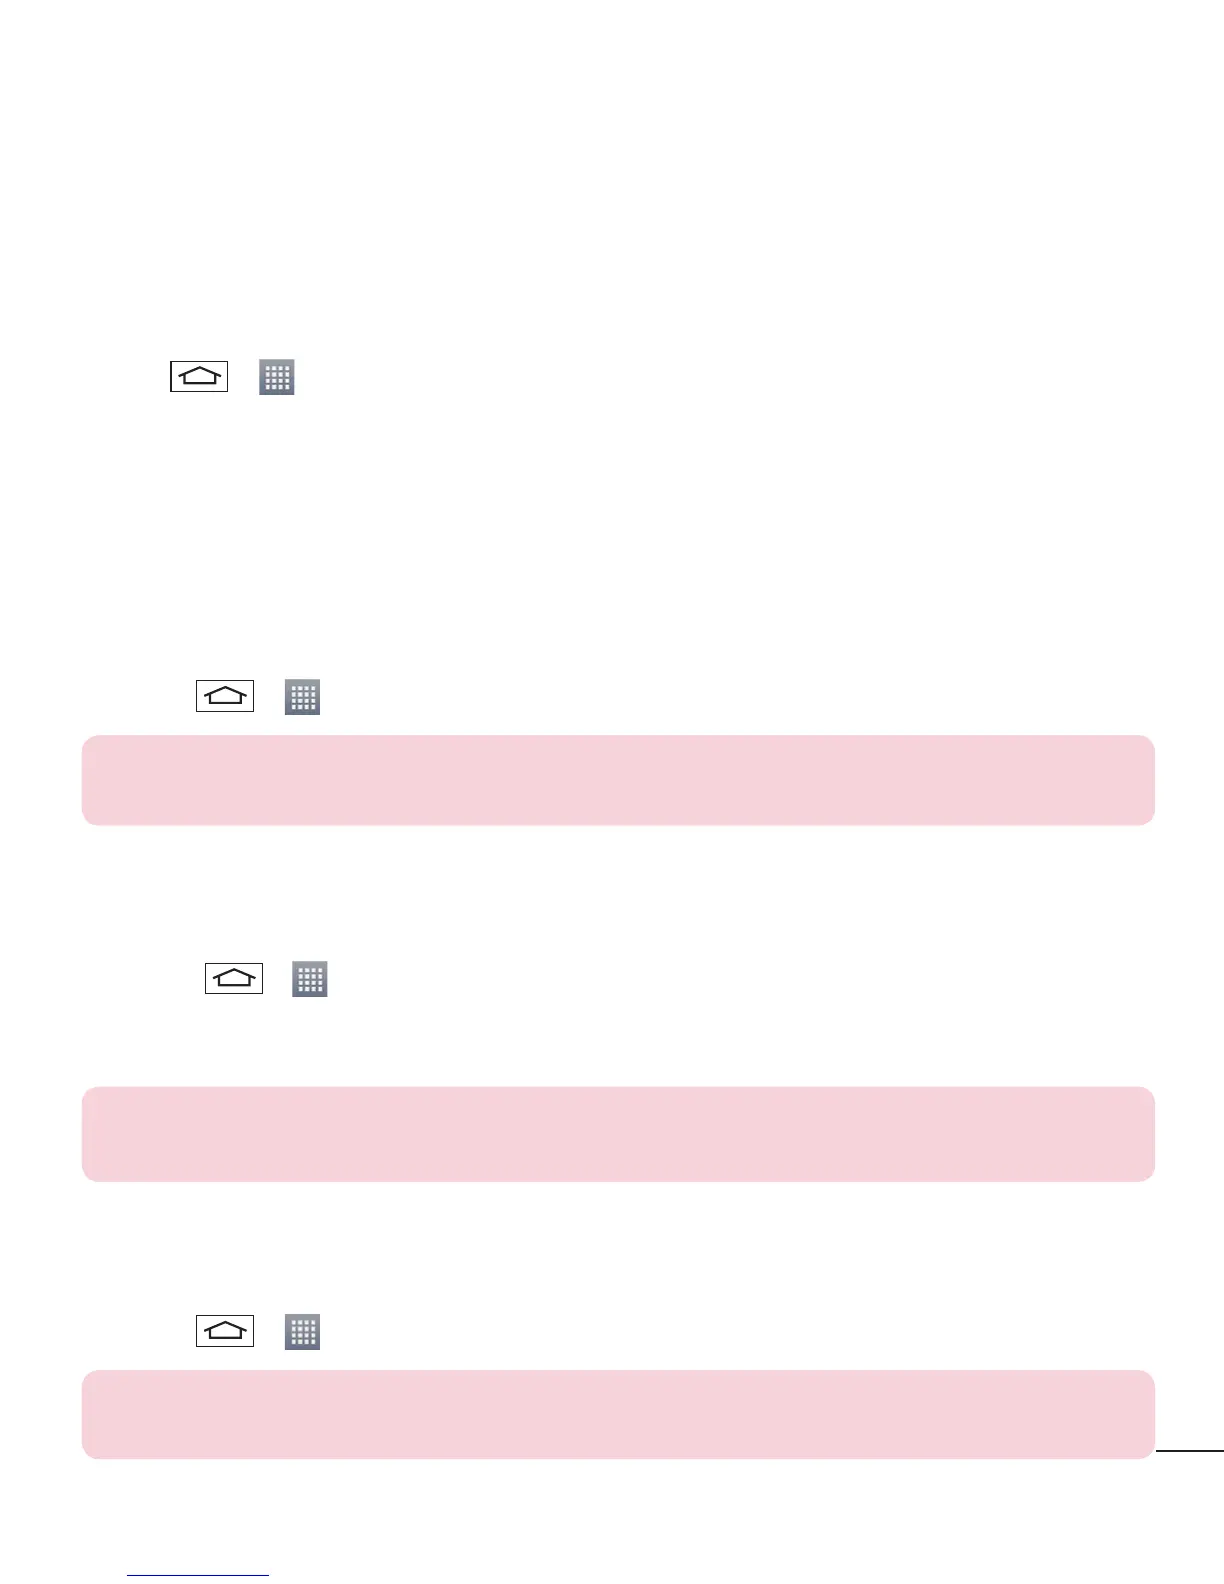Click the short black rule at page edge
The image size is (1224, 1584).
(x=1191, y=1450)
